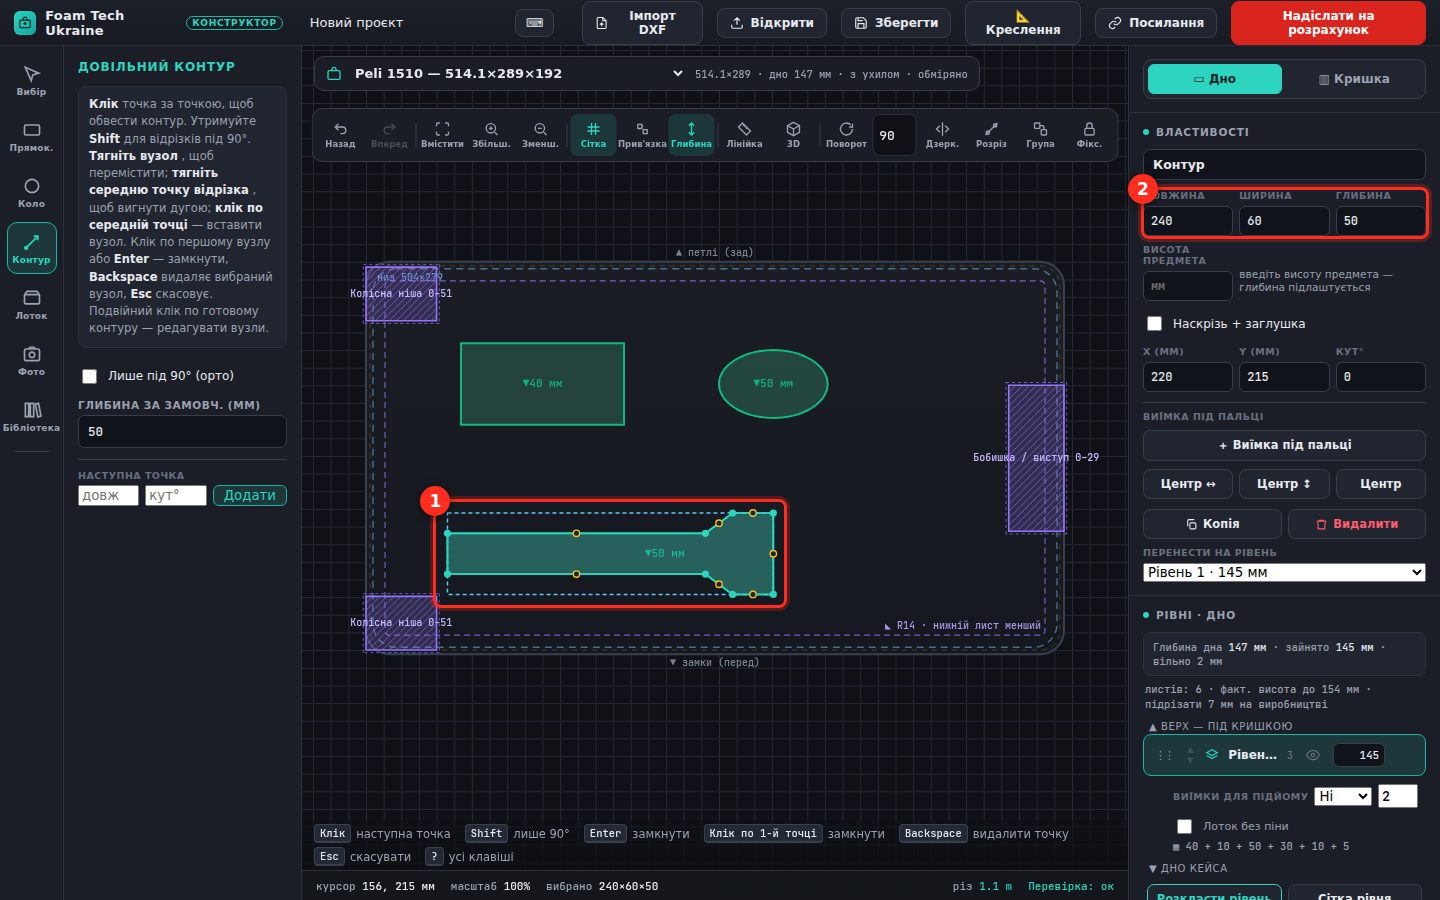
Task: Tick the Лоток без піни checkbox
Action: (1184, 826)
